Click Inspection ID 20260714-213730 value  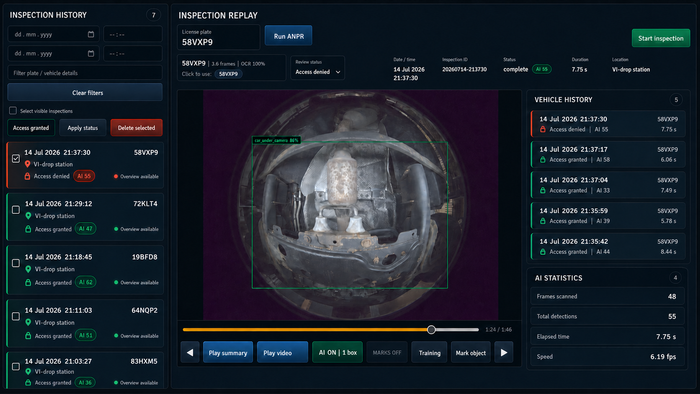coord(464,70)
